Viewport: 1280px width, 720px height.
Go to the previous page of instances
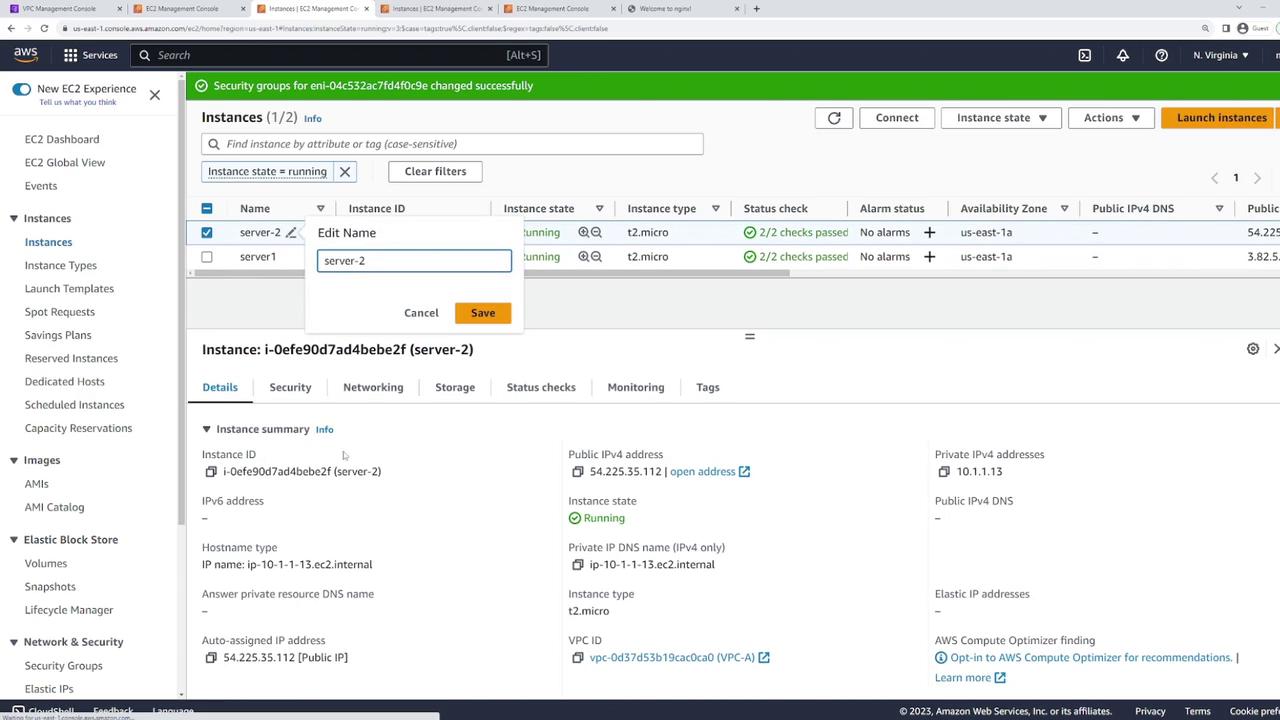tap(1215, 178)
